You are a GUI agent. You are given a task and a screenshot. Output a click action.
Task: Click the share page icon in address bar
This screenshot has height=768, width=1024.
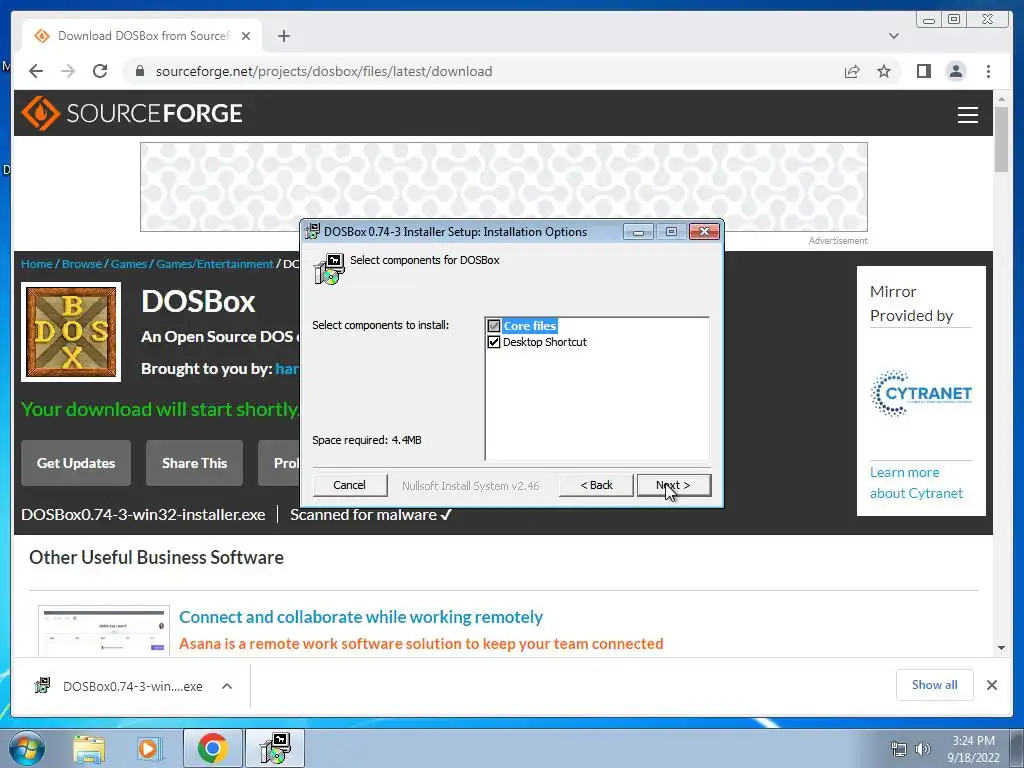(852, 71)
